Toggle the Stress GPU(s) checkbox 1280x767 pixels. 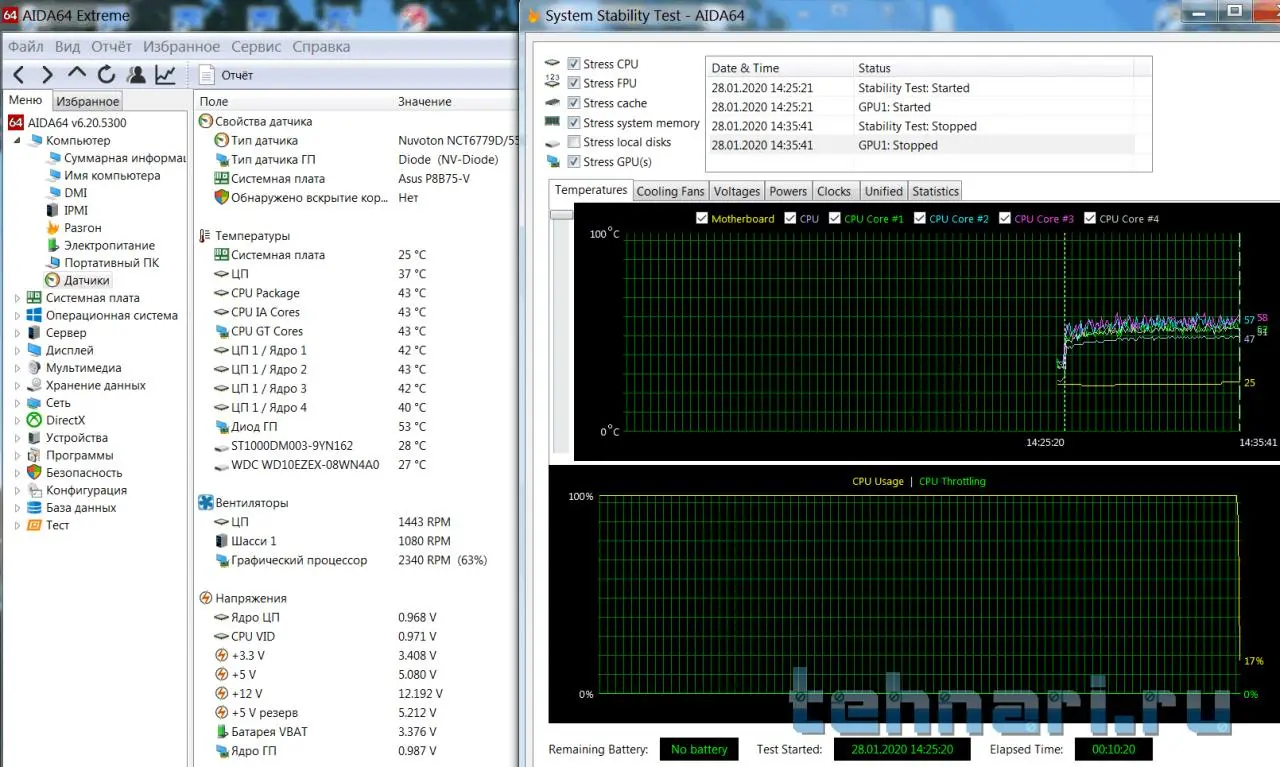click(x=573, y=162)
